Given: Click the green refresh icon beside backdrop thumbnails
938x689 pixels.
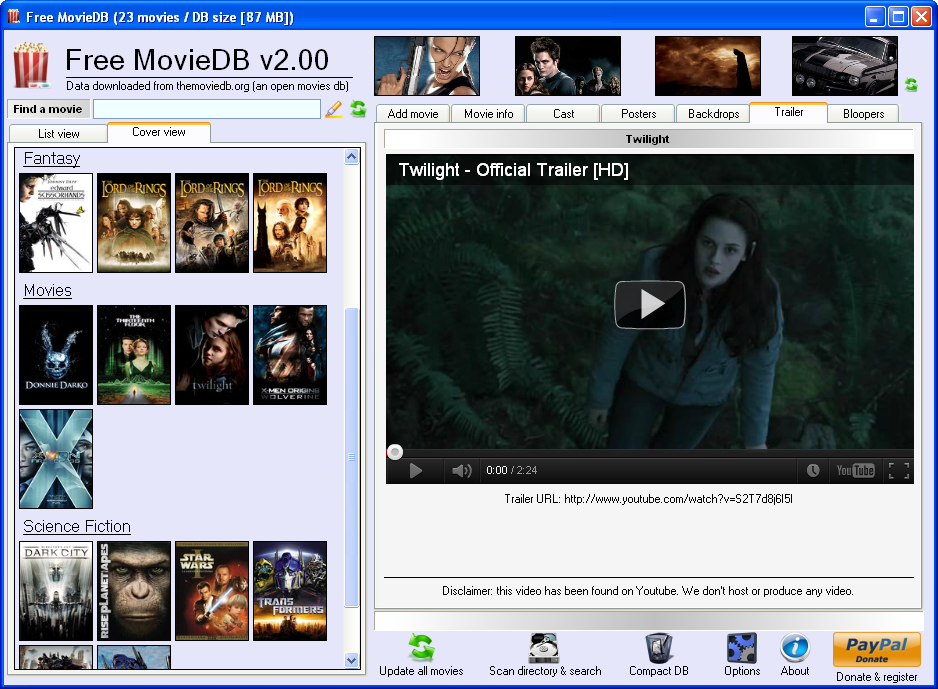Looking at the screenshot, I should pos(911,84).
